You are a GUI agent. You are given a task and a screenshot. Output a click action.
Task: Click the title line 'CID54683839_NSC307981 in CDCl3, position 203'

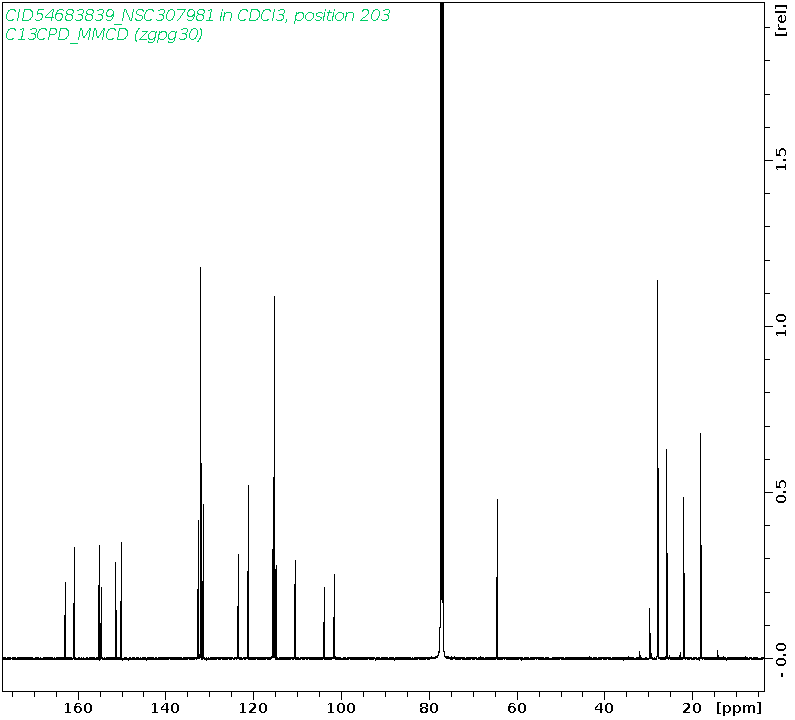[197, 15]
